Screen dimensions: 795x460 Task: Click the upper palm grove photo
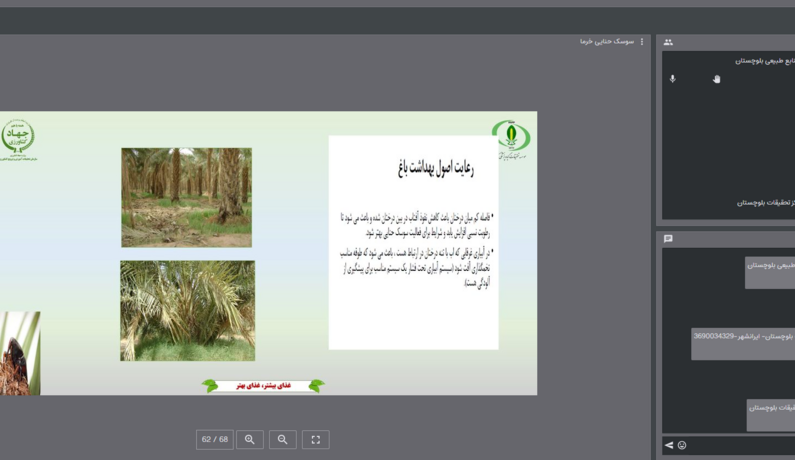[x=187, y=197]
